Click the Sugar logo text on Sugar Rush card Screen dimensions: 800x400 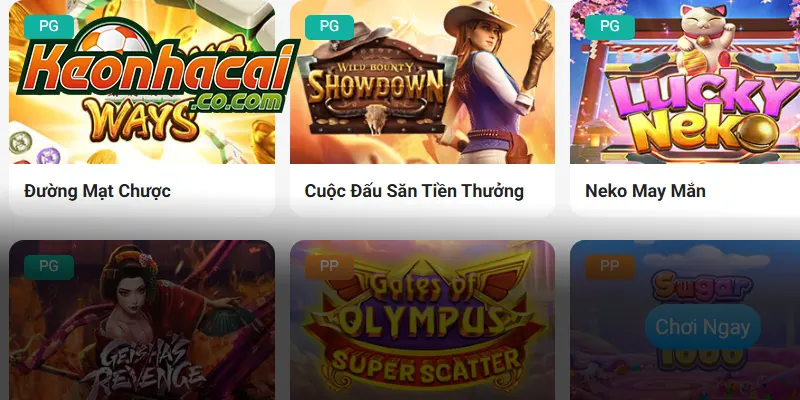703,287
